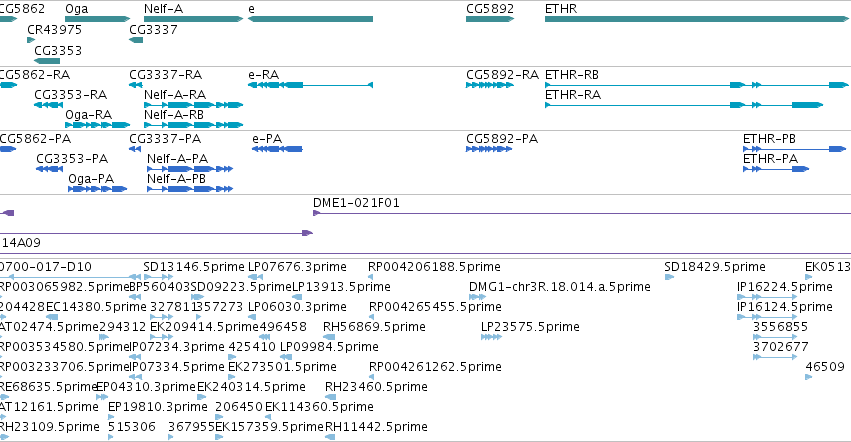Image resolution: width=851 pixels, height=442 pixels.
Task: Select the ETHR-RB transcript
Action: (696, 85)
